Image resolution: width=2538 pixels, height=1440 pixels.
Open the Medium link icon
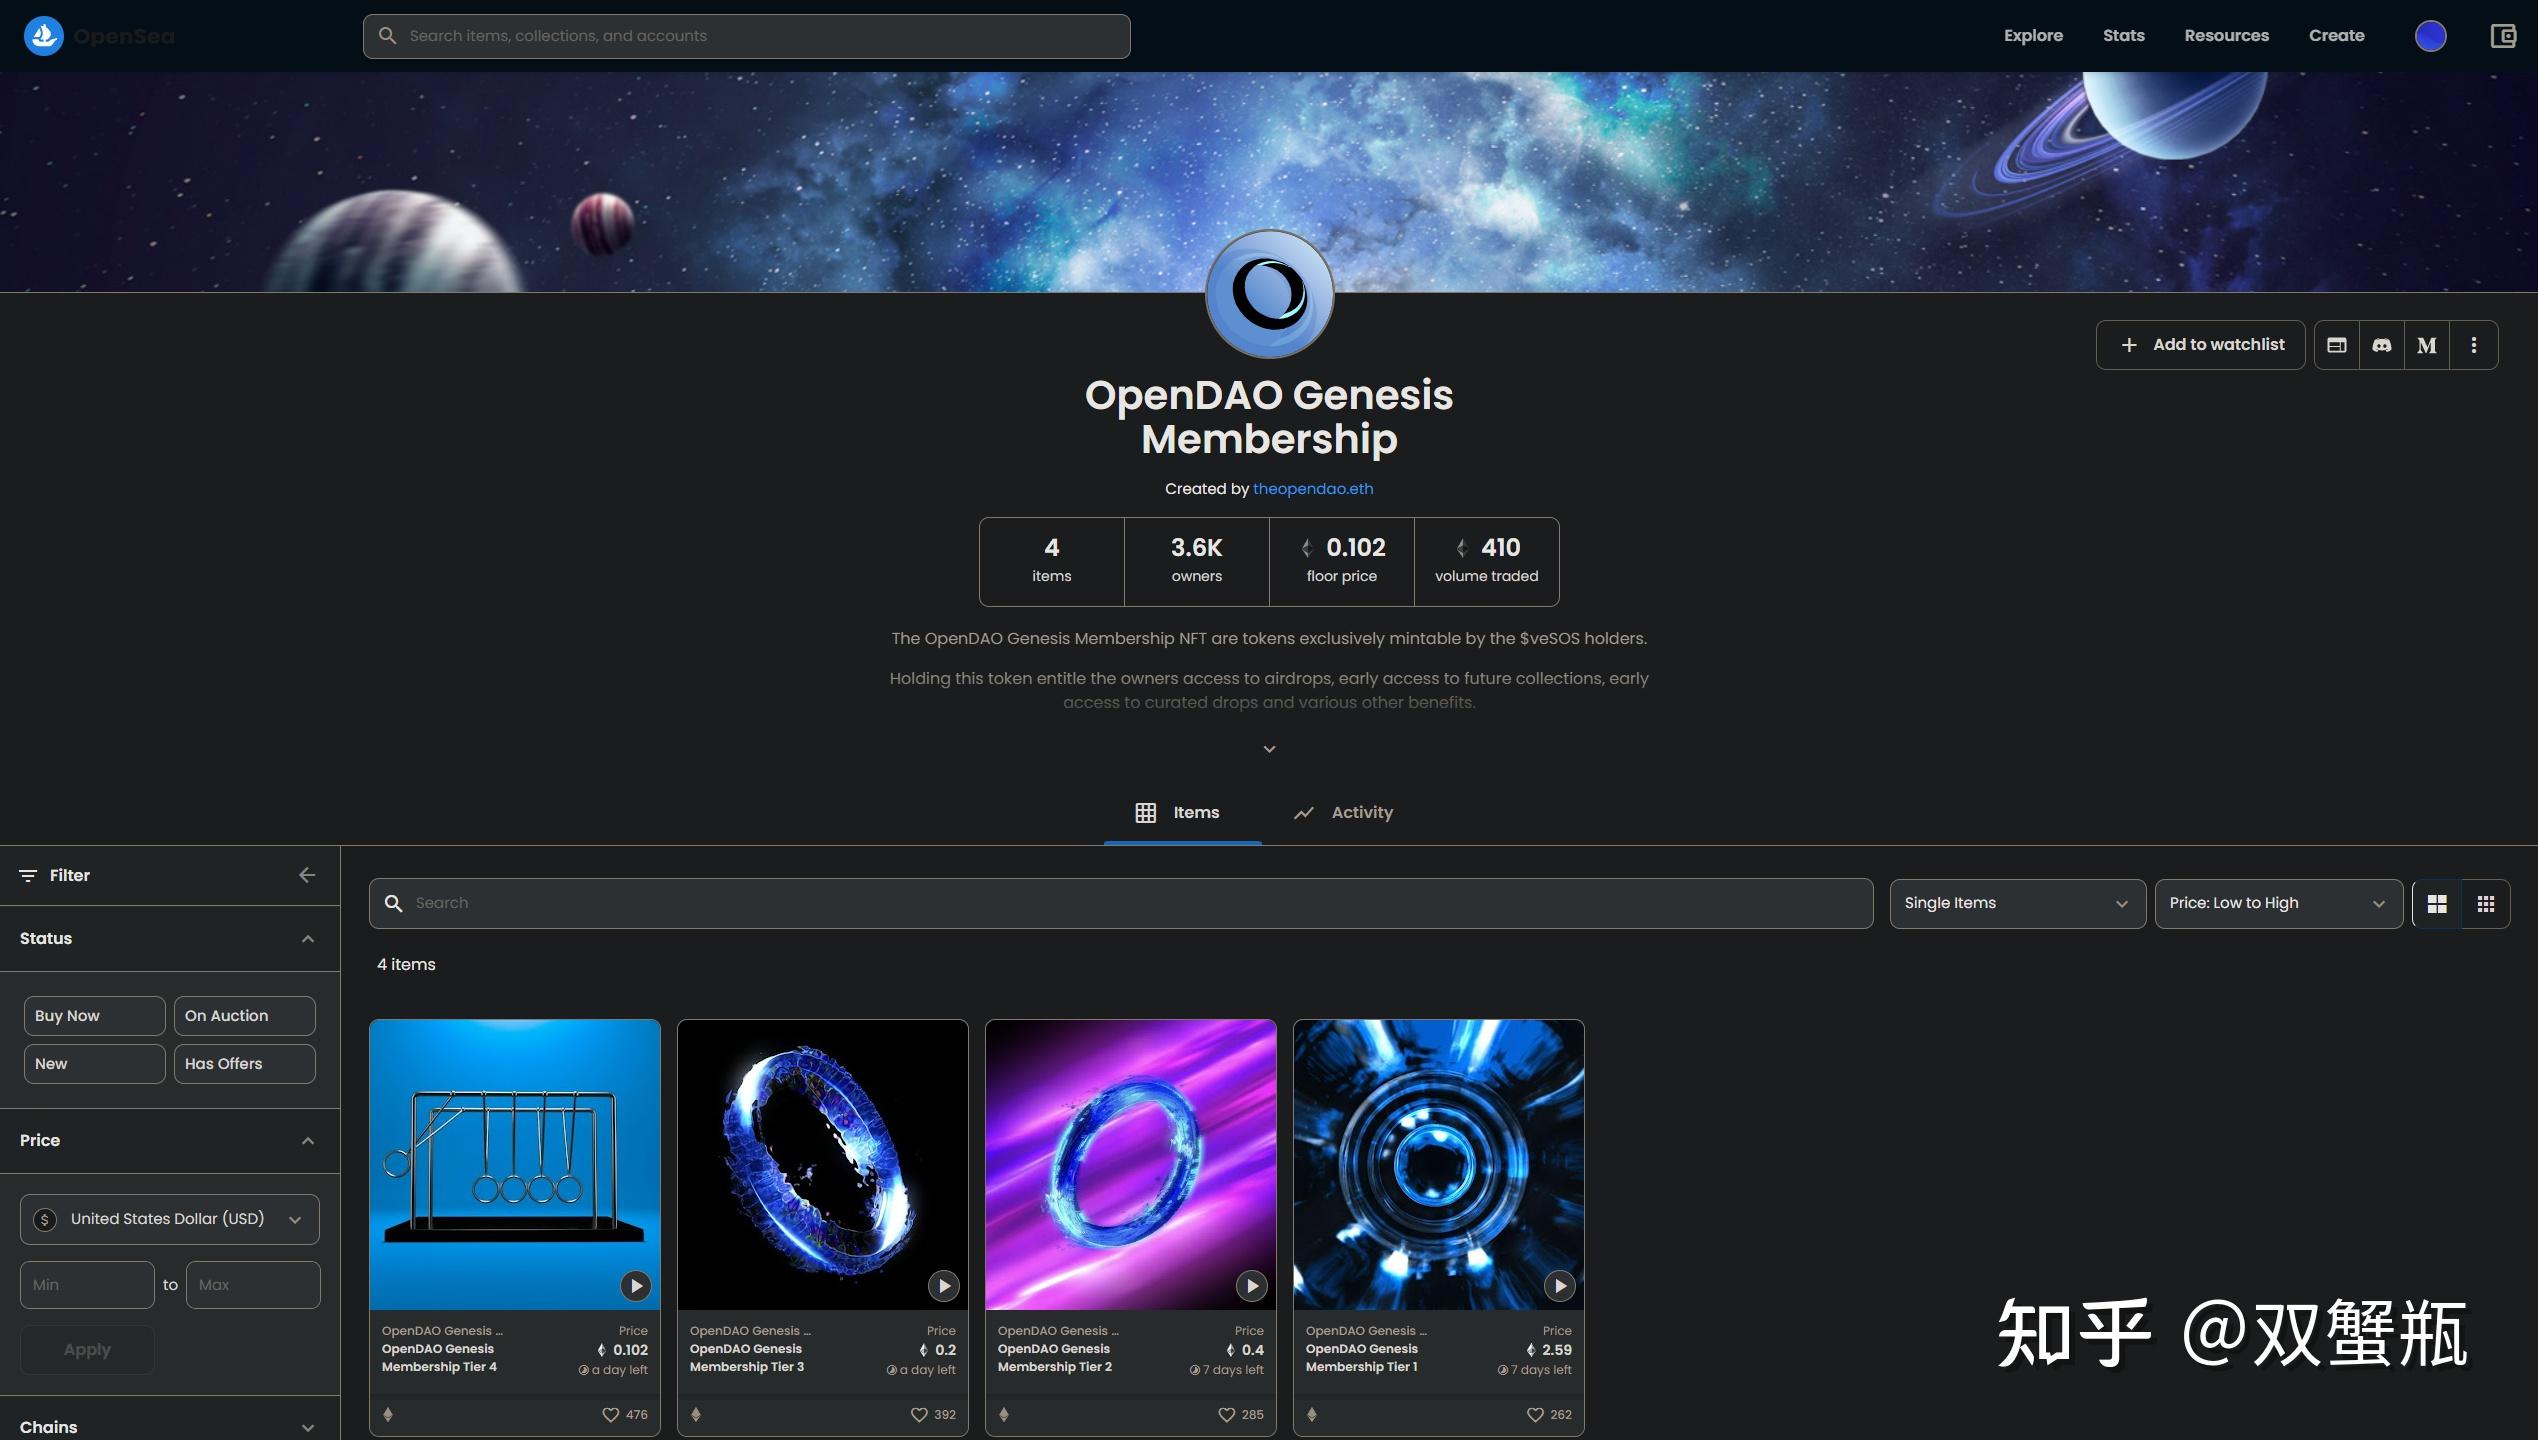coord(2427,345)
